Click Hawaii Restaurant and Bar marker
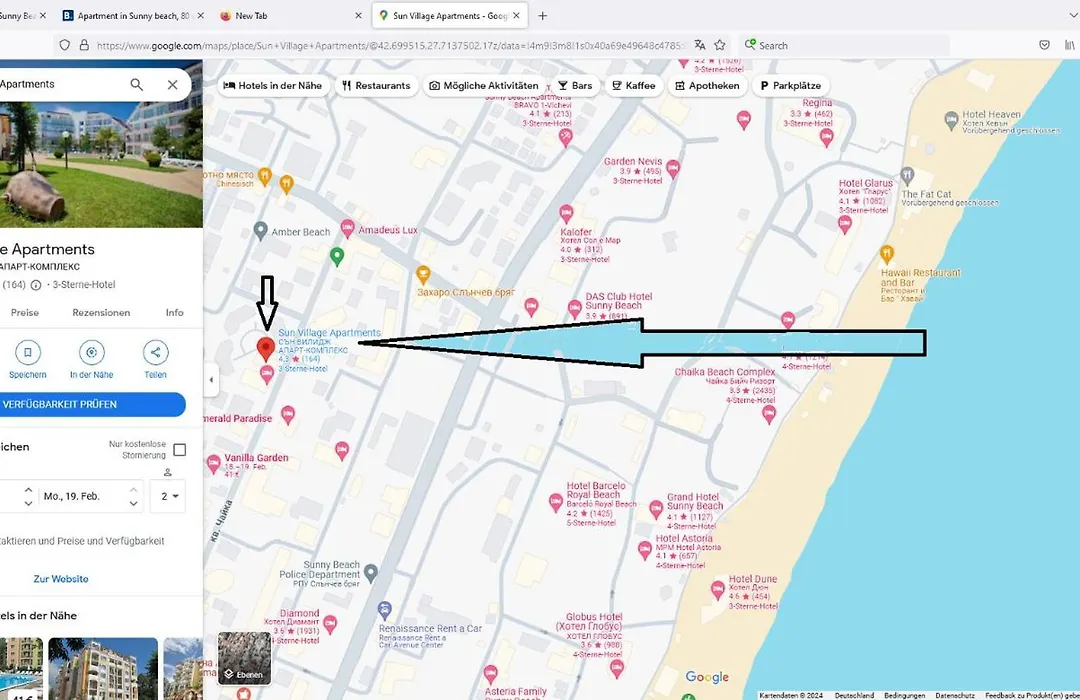The height and width of the screenshot is (700, 1080). click(x=887, y=254)
